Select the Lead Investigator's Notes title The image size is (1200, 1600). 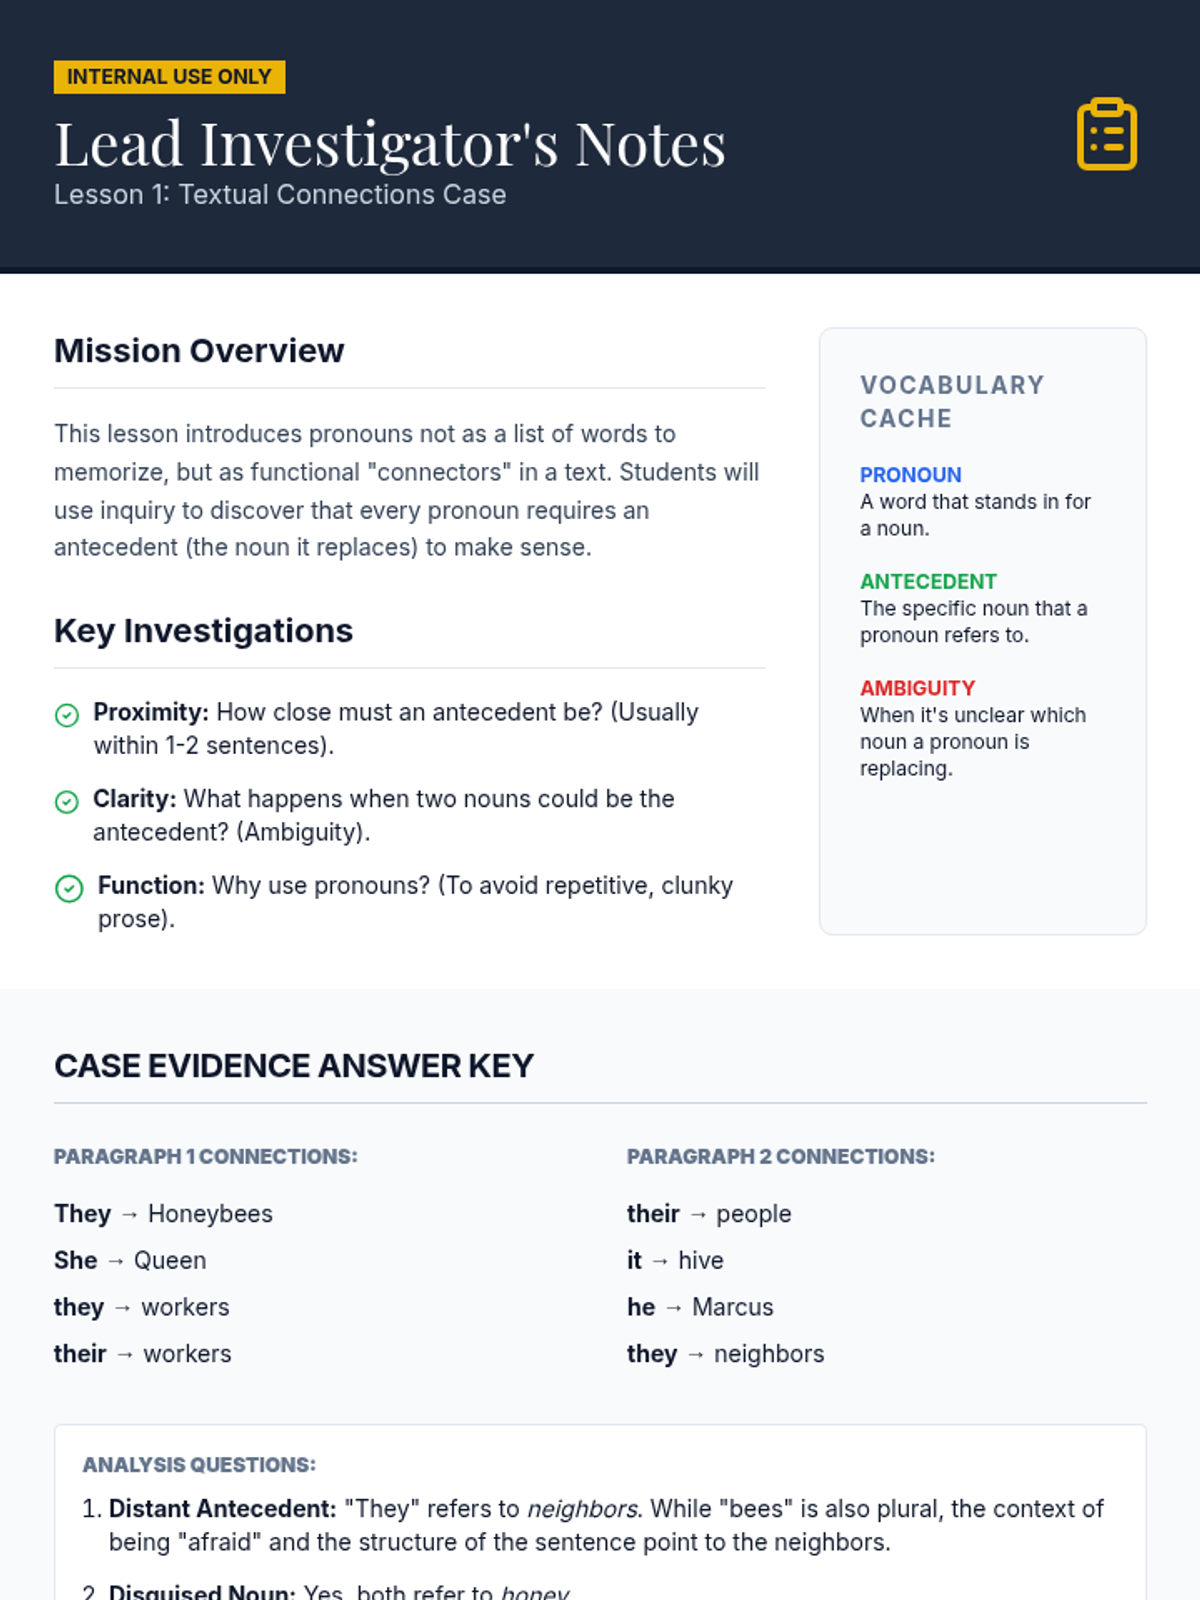point(390,144)
